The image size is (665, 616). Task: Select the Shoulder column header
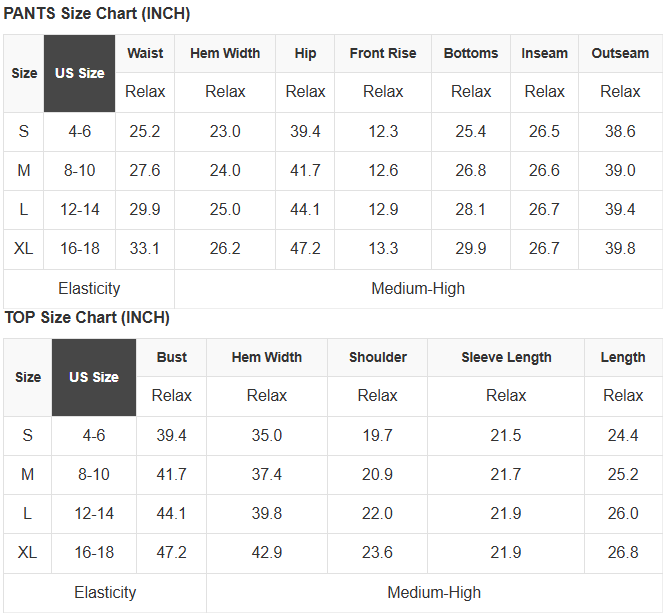click(377, 357)
